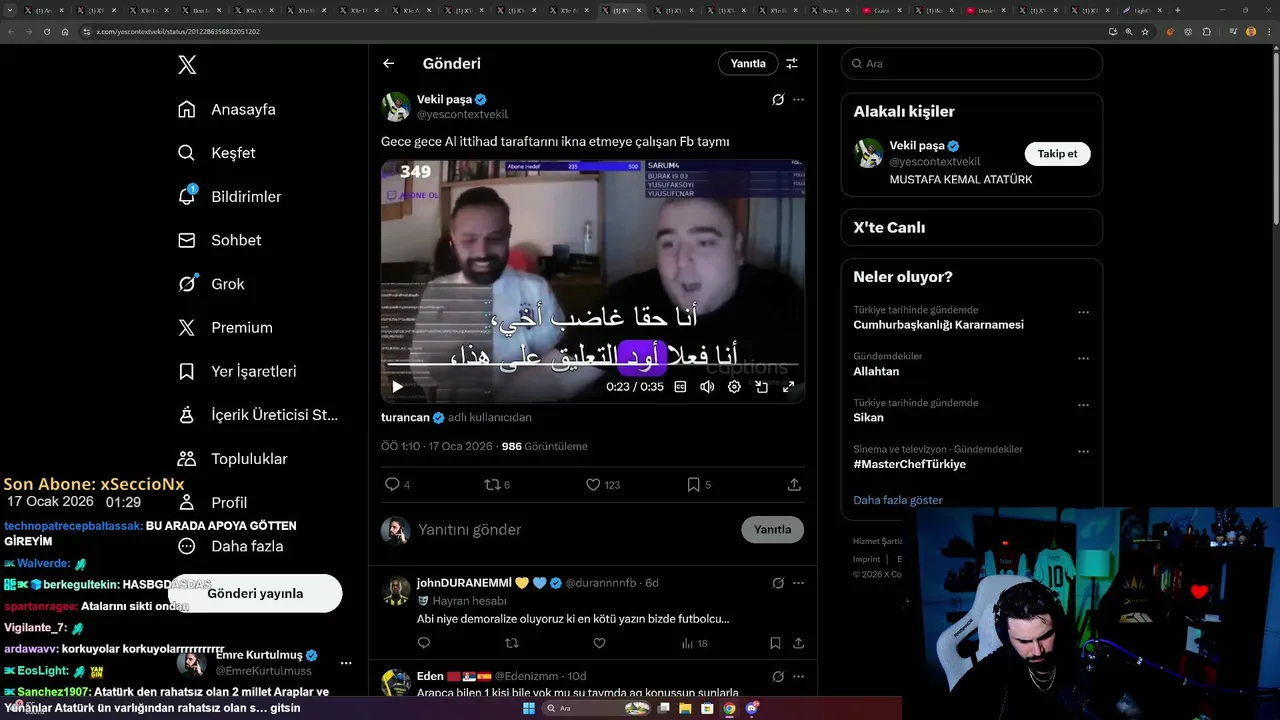Bookmark johnDURANEMMİ comment
The image size is (1280, 720).
click(x=775, y=644)
